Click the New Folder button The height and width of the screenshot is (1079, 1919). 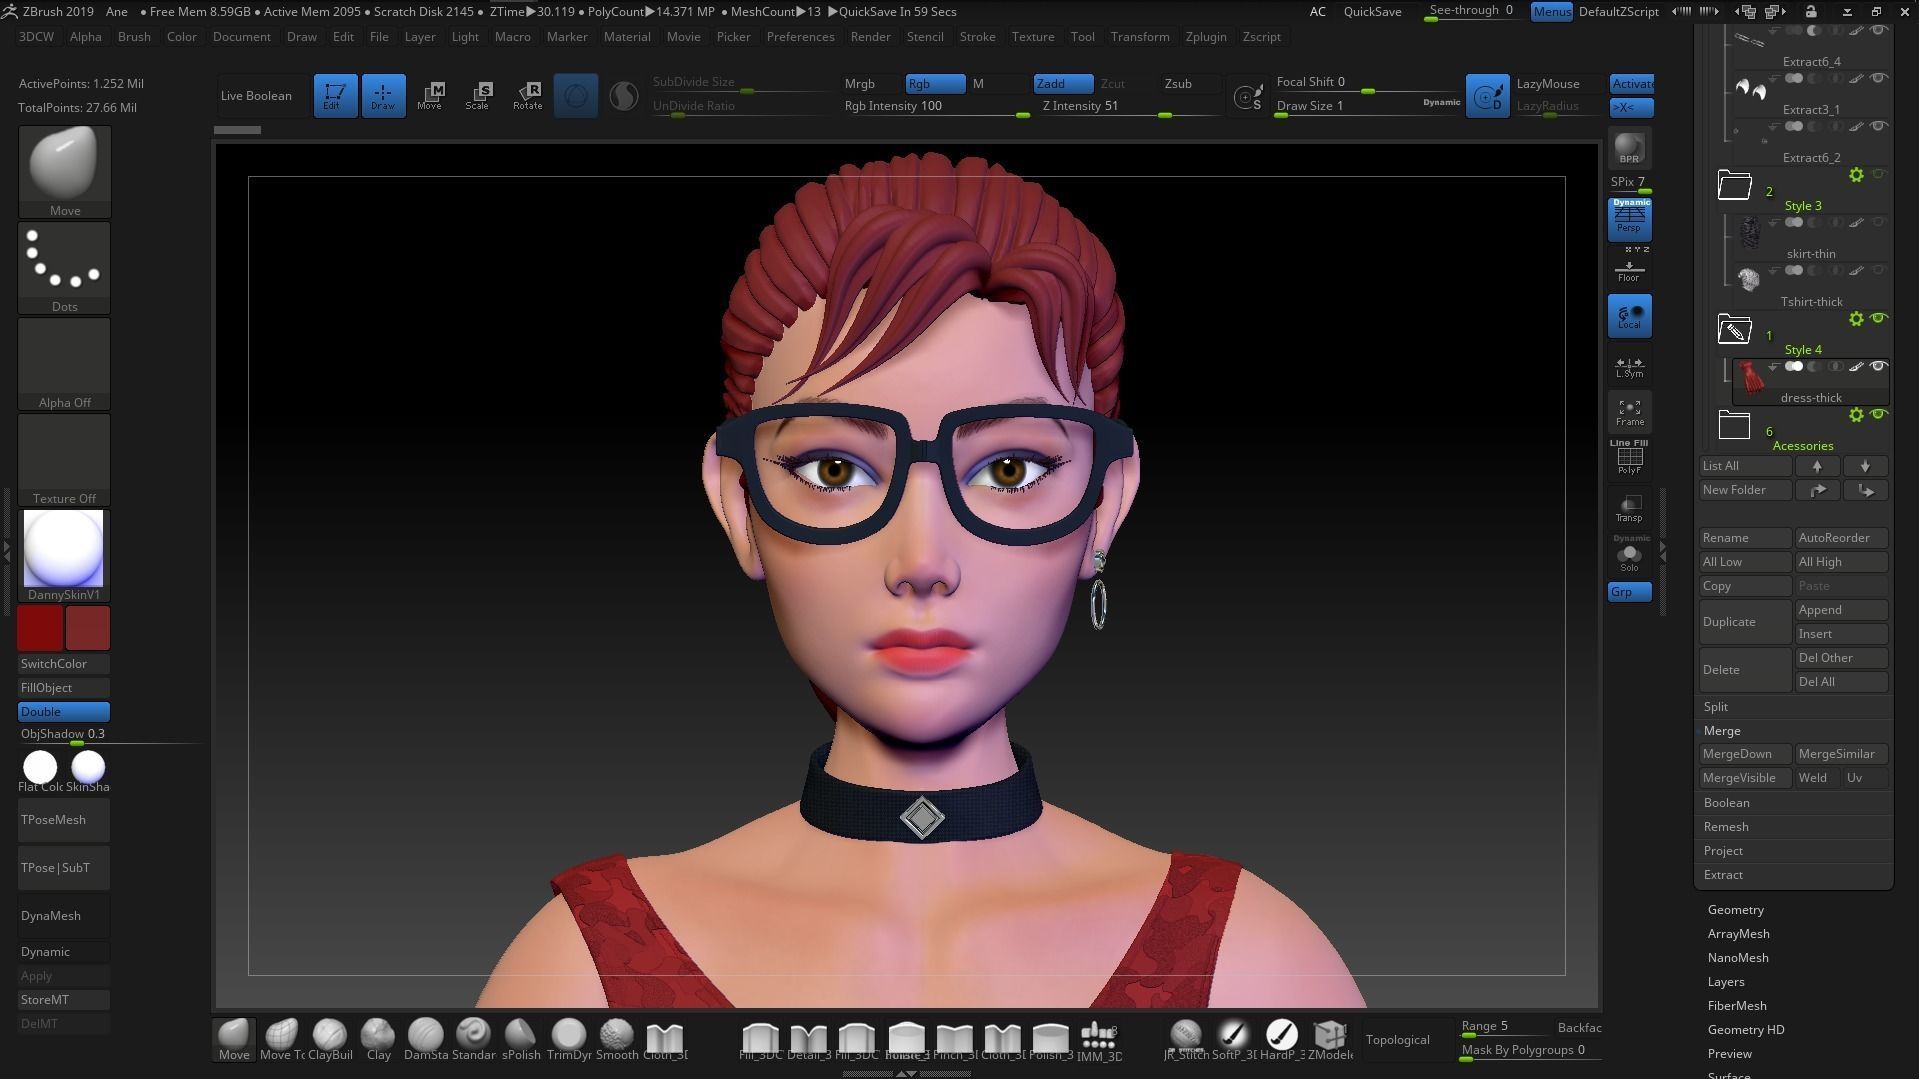pyautogui.click(x=1746, y=490)
